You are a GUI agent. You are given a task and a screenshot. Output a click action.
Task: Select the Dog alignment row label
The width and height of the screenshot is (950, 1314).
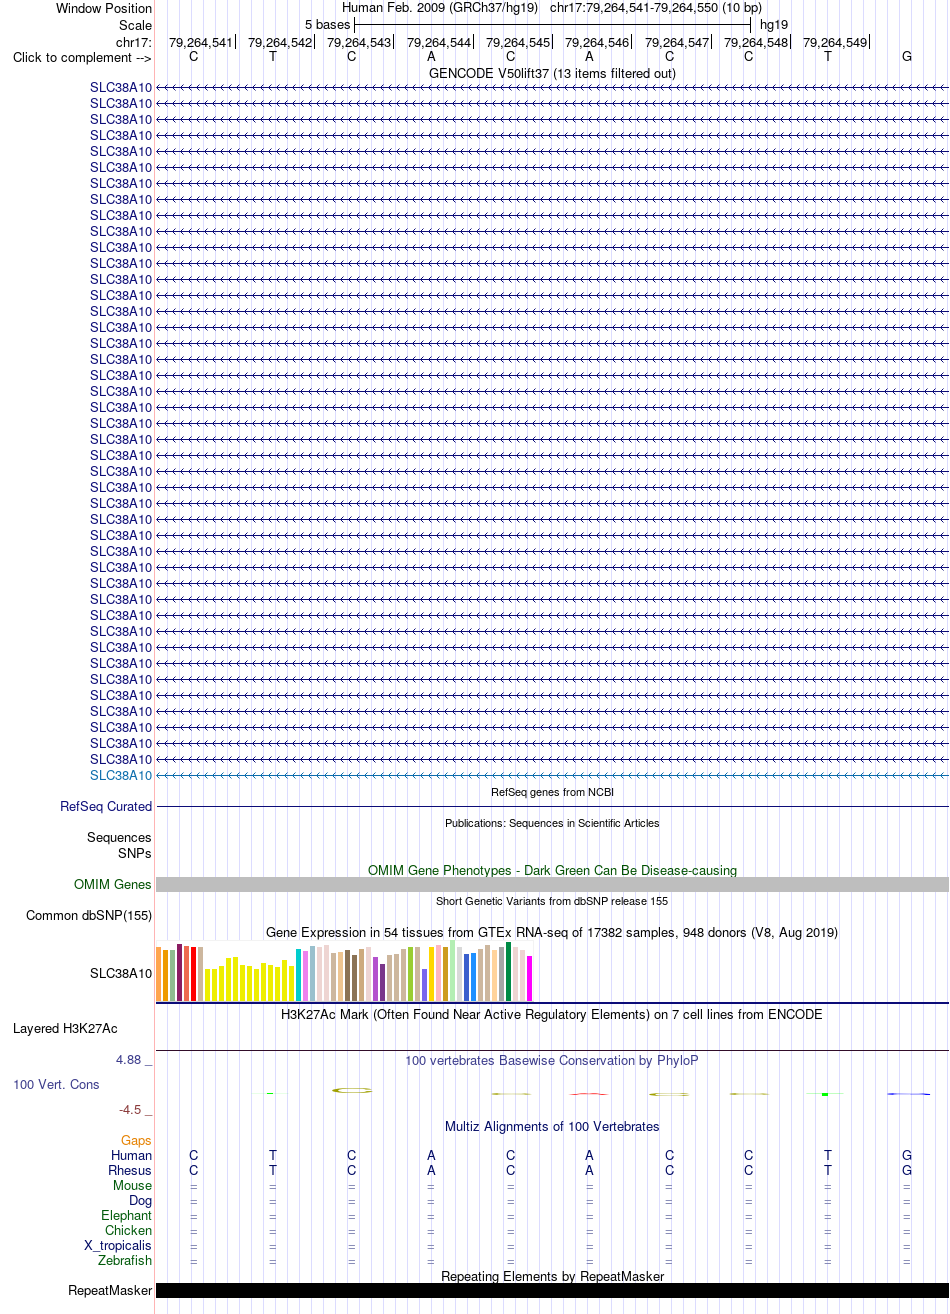[x=141, y=1200]
